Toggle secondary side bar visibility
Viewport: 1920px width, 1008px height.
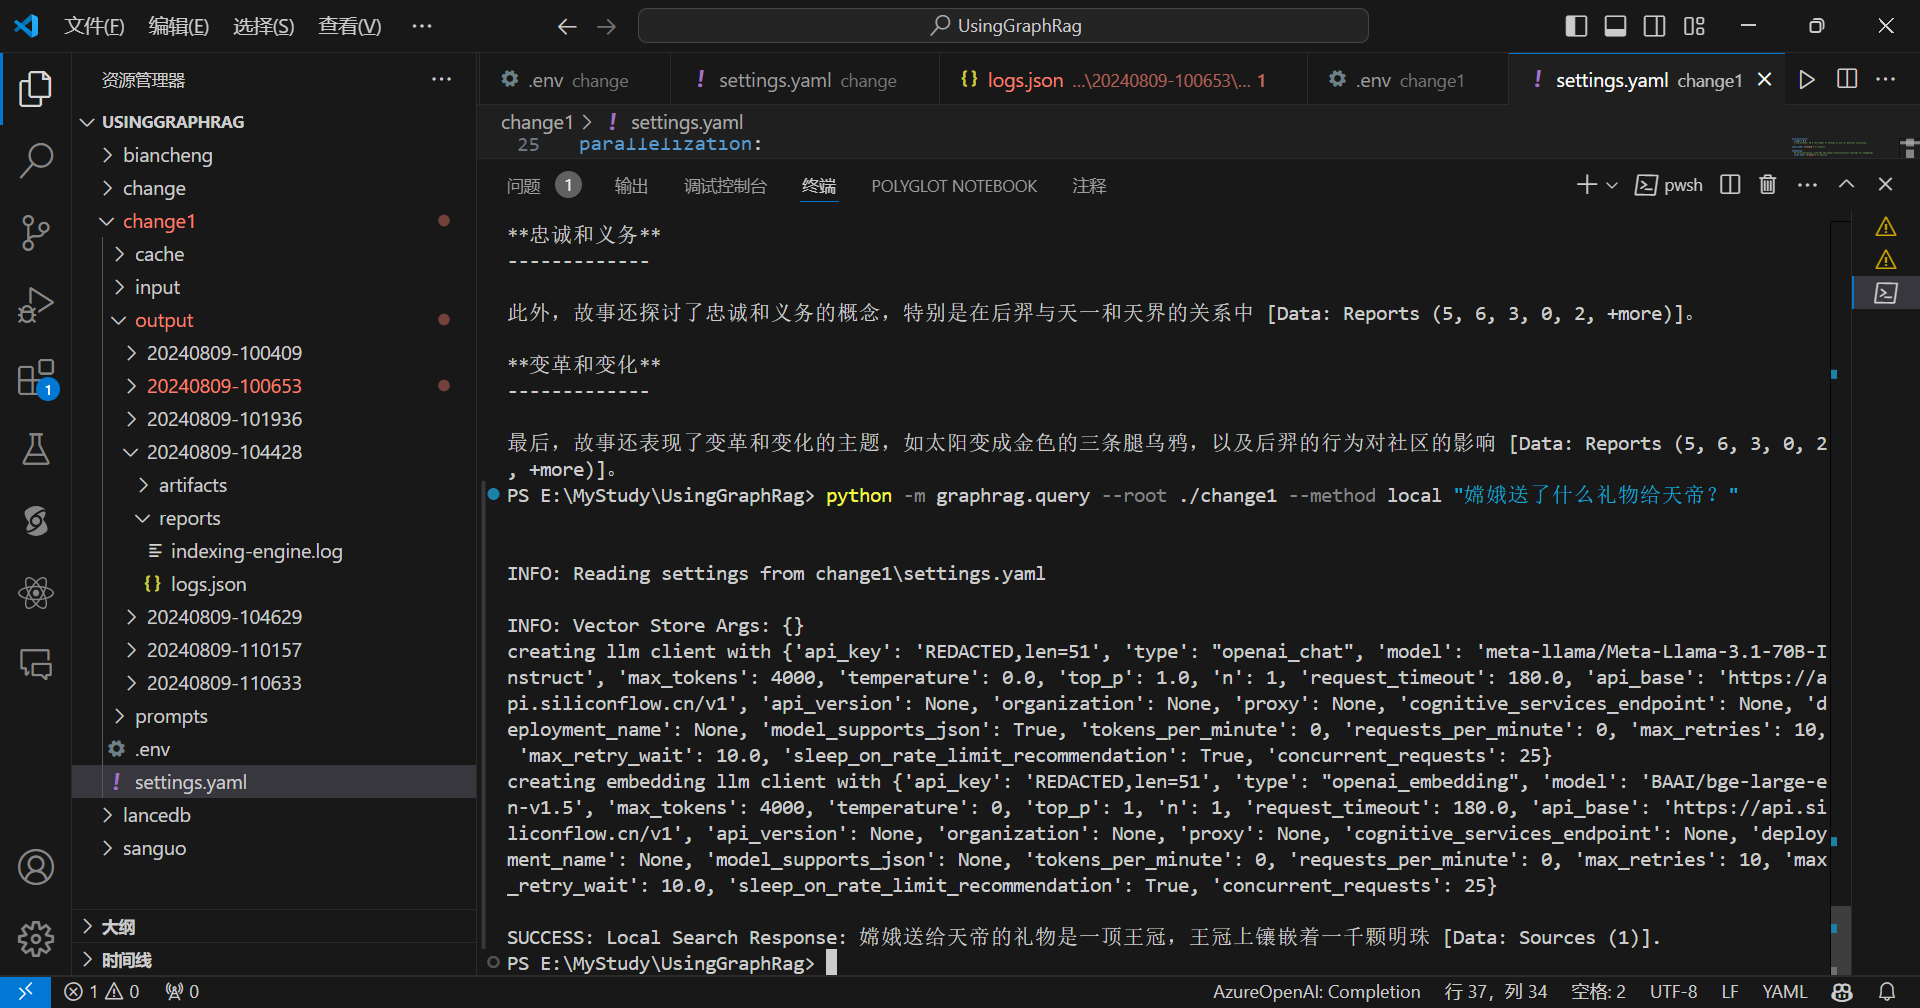(1655, 26)
